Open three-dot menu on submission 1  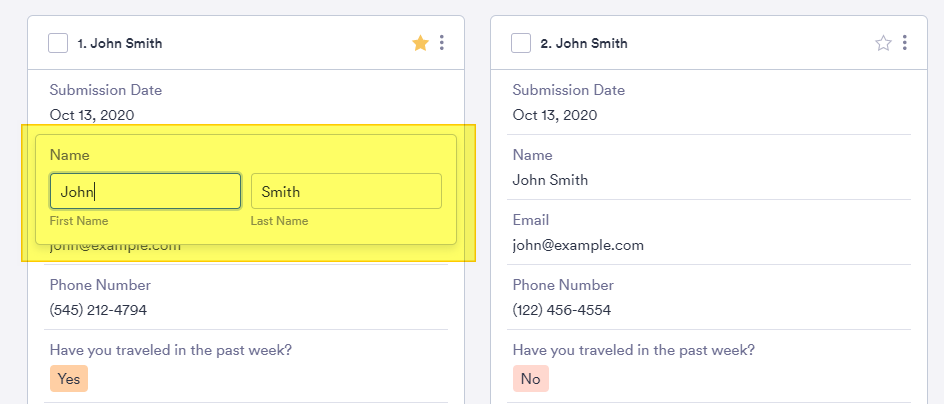(442, 43)
